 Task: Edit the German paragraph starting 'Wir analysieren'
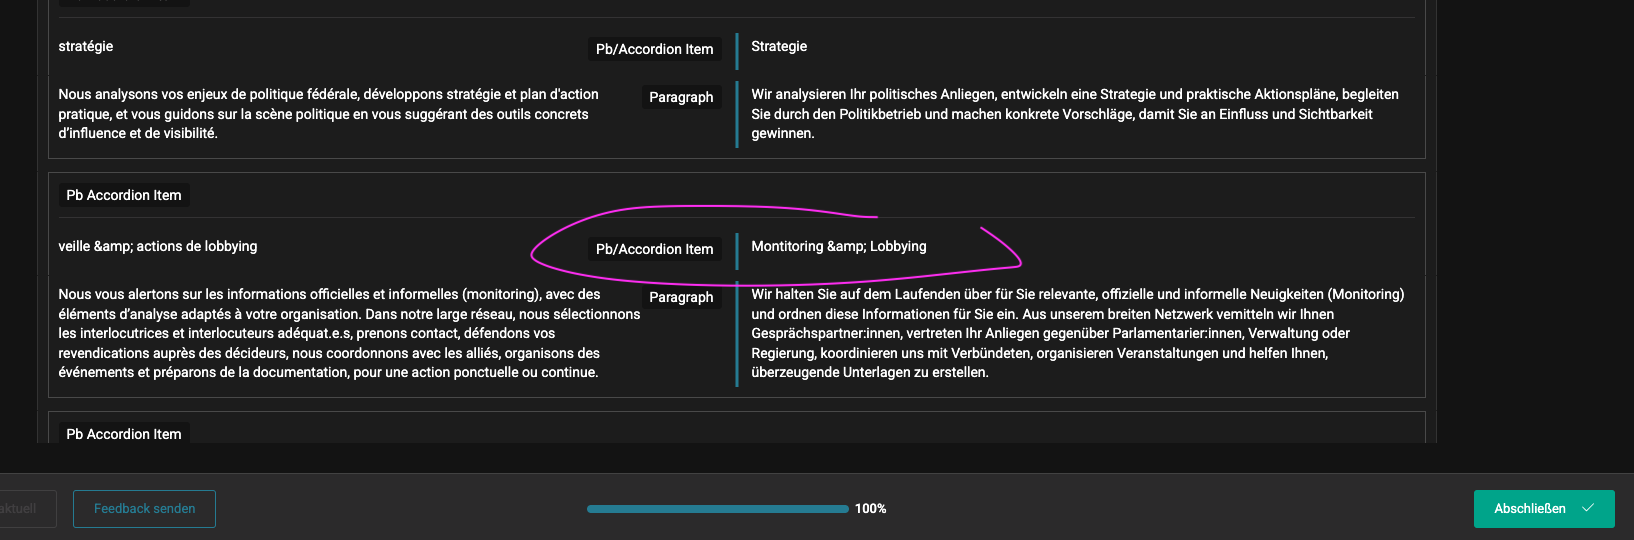1082,114
